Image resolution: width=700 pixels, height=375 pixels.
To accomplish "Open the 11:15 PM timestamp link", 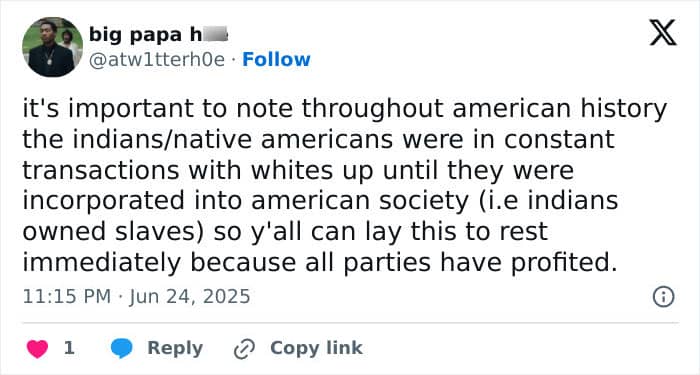I will 67,296.
